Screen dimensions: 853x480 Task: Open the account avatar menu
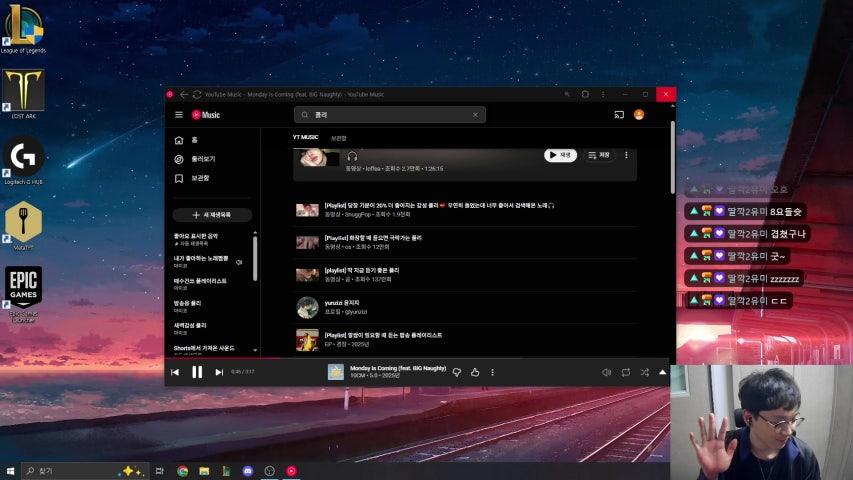(639, 114)
